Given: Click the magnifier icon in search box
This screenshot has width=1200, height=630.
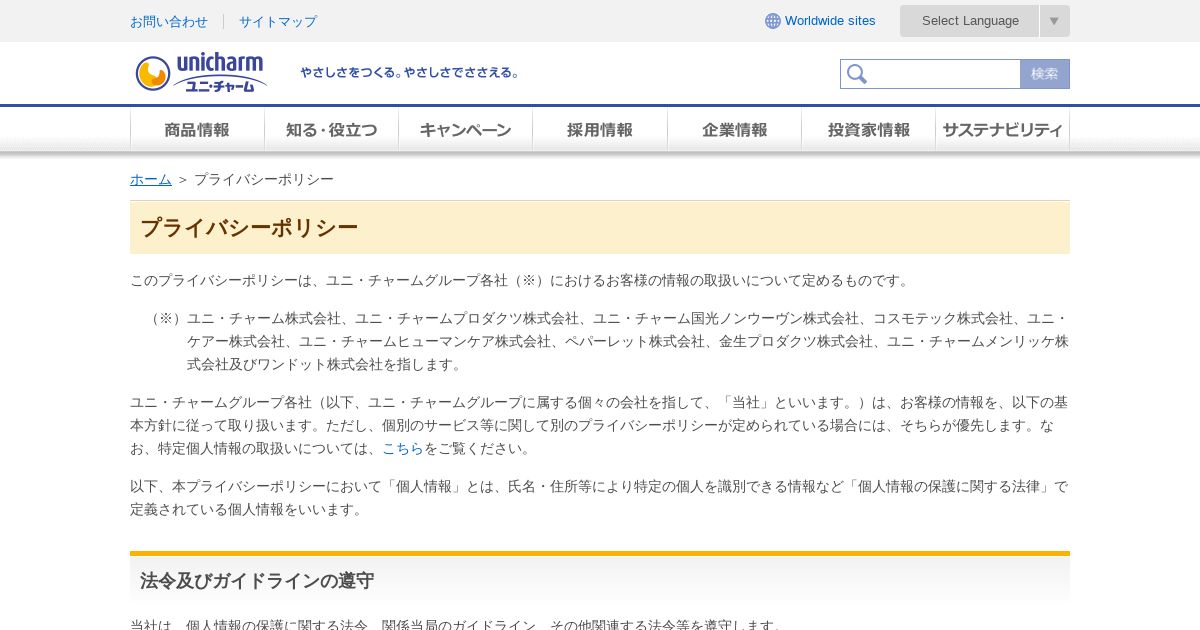Looking at the screenshot, I should point(856,74).
